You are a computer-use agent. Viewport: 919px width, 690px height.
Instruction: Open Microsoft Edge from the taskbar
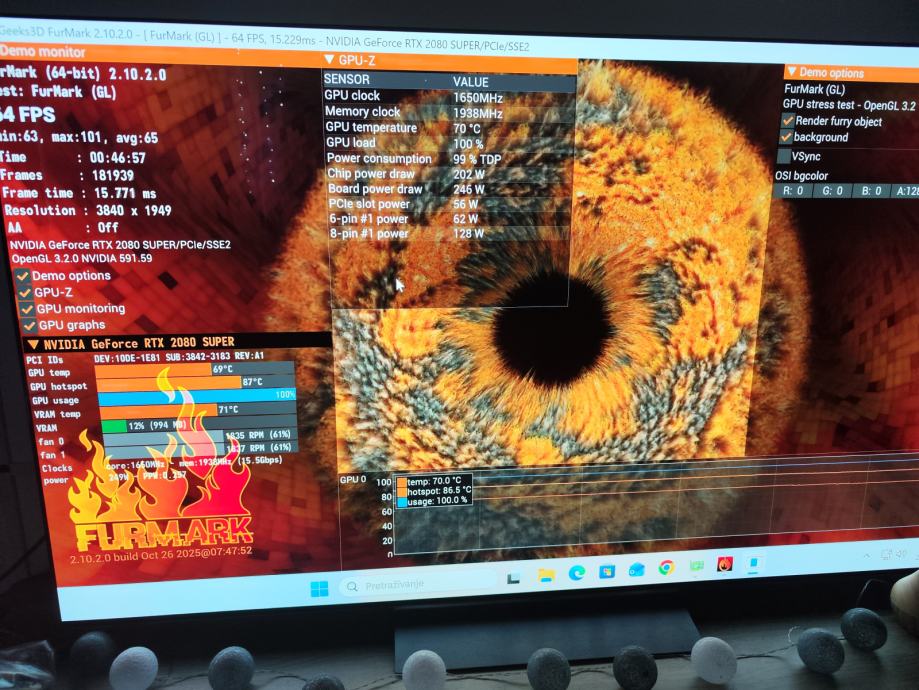(x=577, y=573)
